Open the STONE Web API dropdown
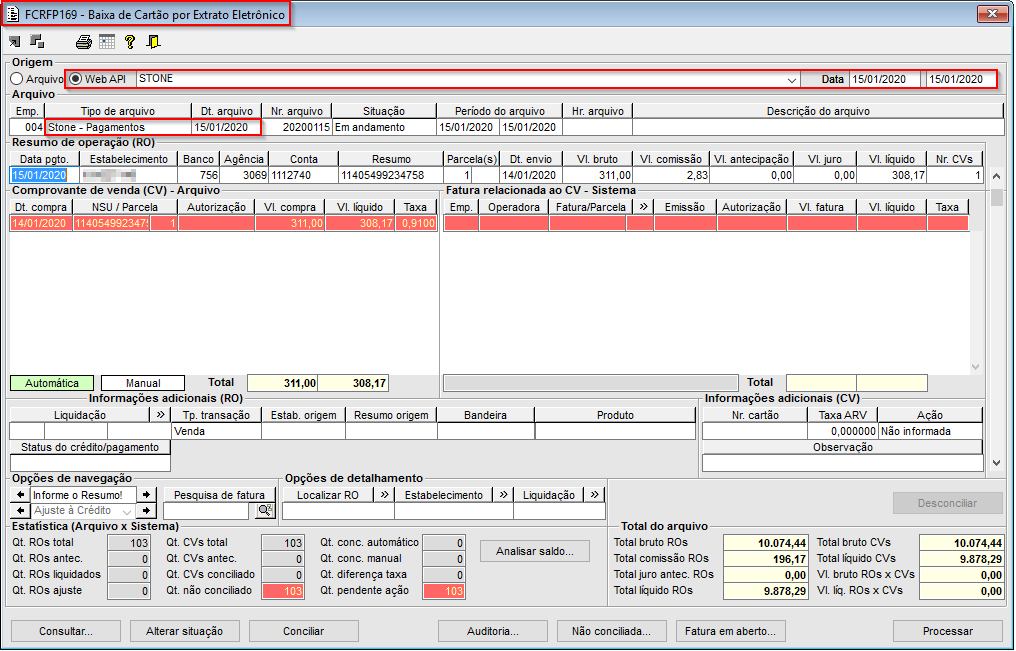Viewport: 1016px width, 651px height. [x=792, y=80]
